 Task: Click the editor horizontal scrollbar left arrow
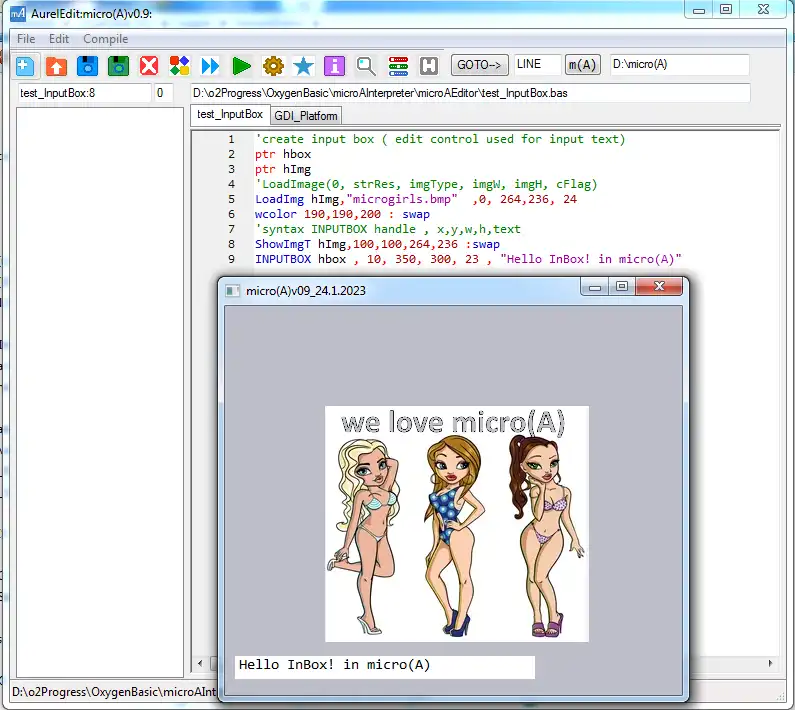point(200,663)
